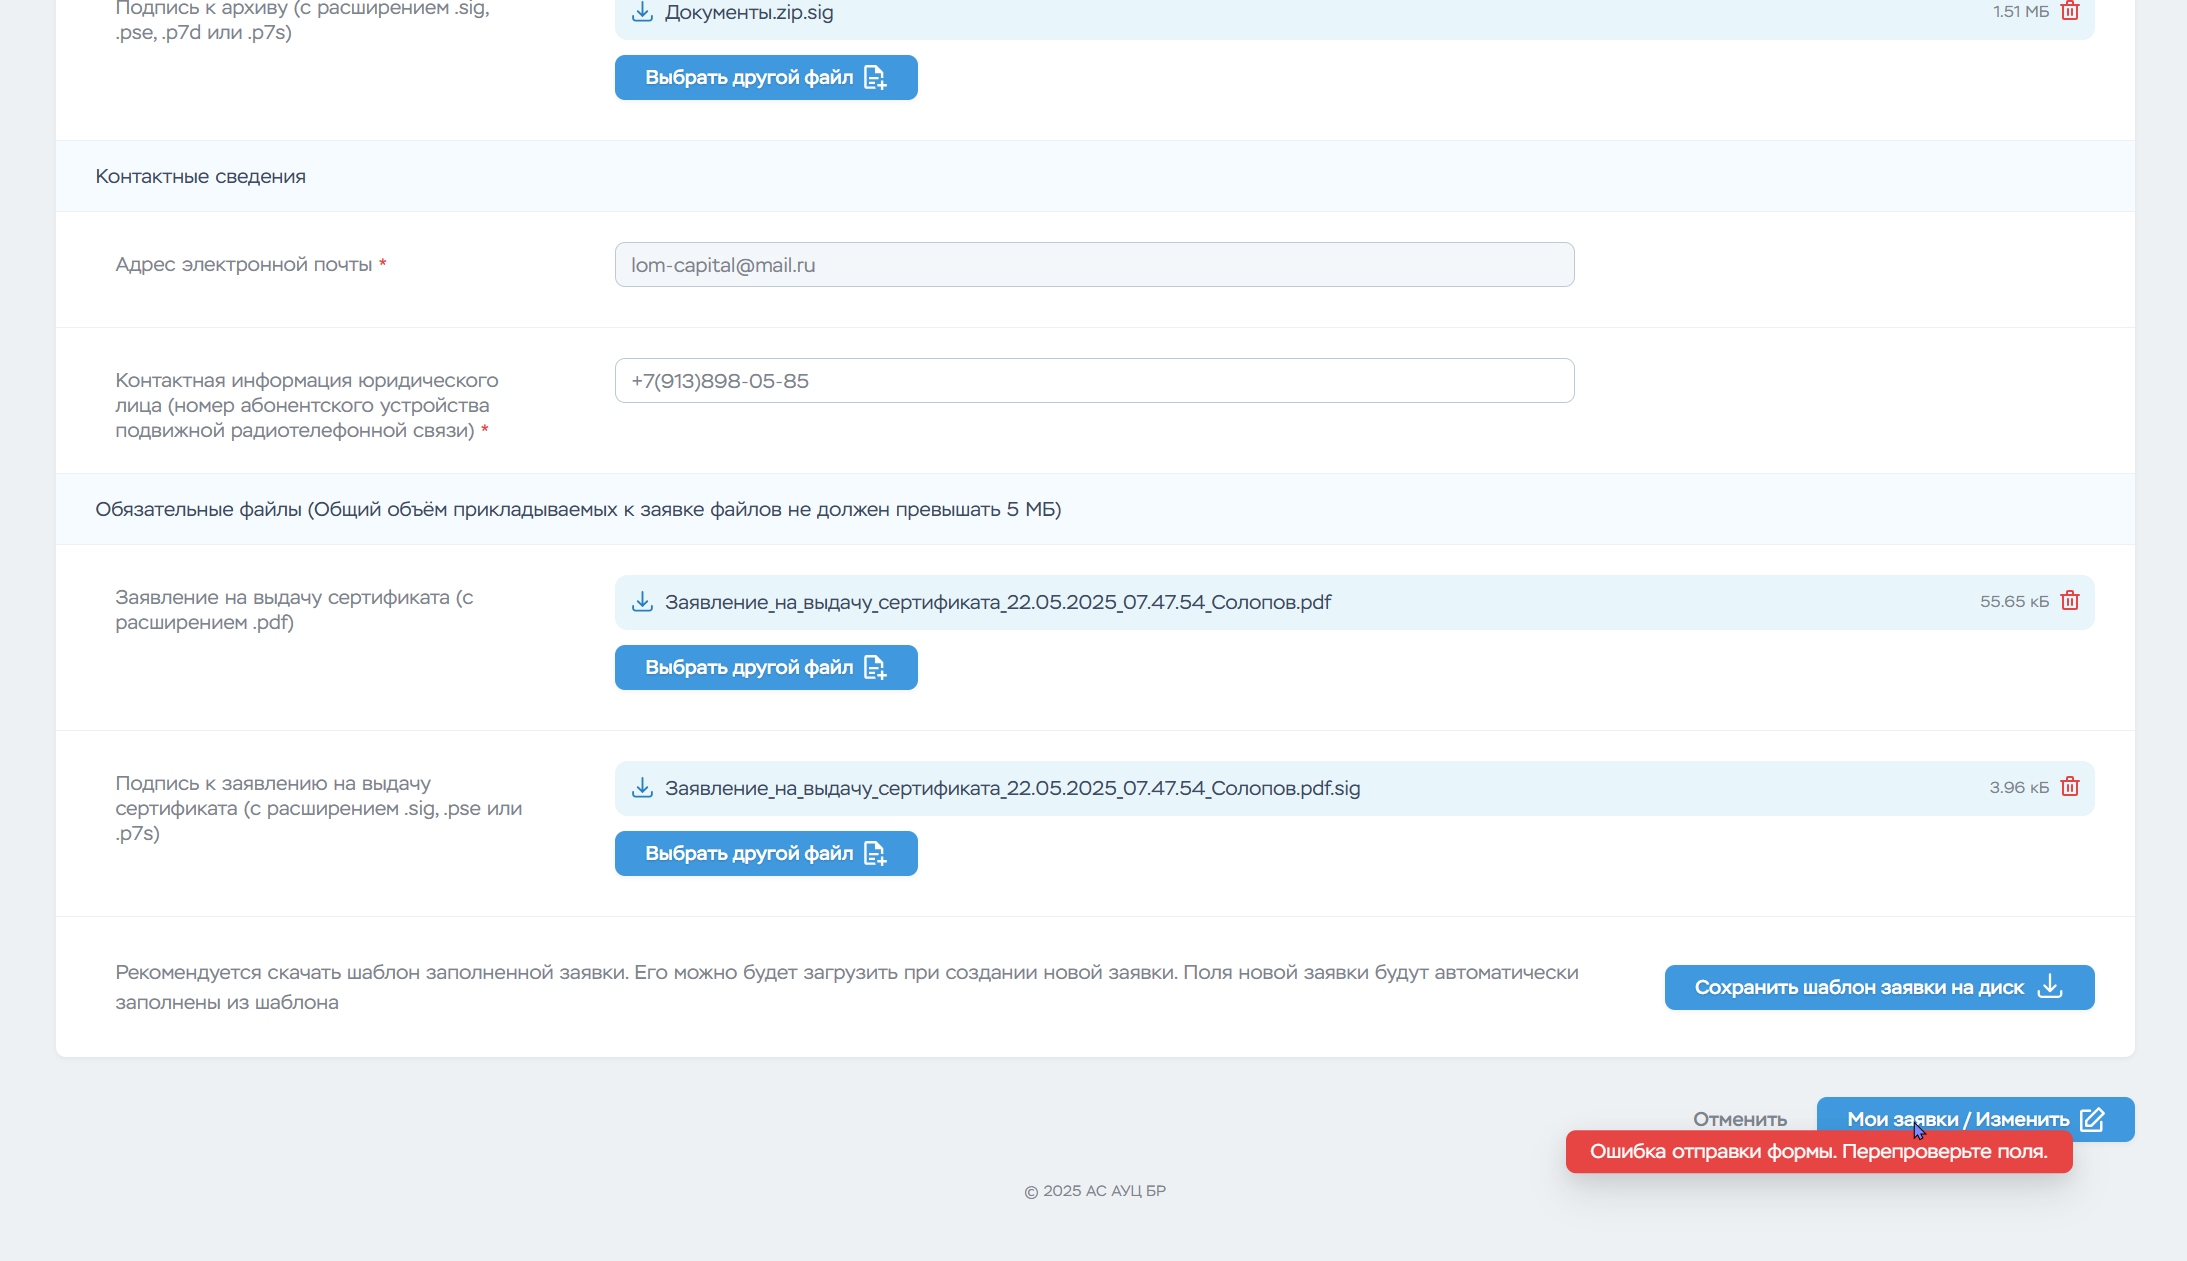The height and width of the screenshot is (1261, 2187).
Task: Delete the 55.65 КБ PDF attachment
Action: (2070, 600)
